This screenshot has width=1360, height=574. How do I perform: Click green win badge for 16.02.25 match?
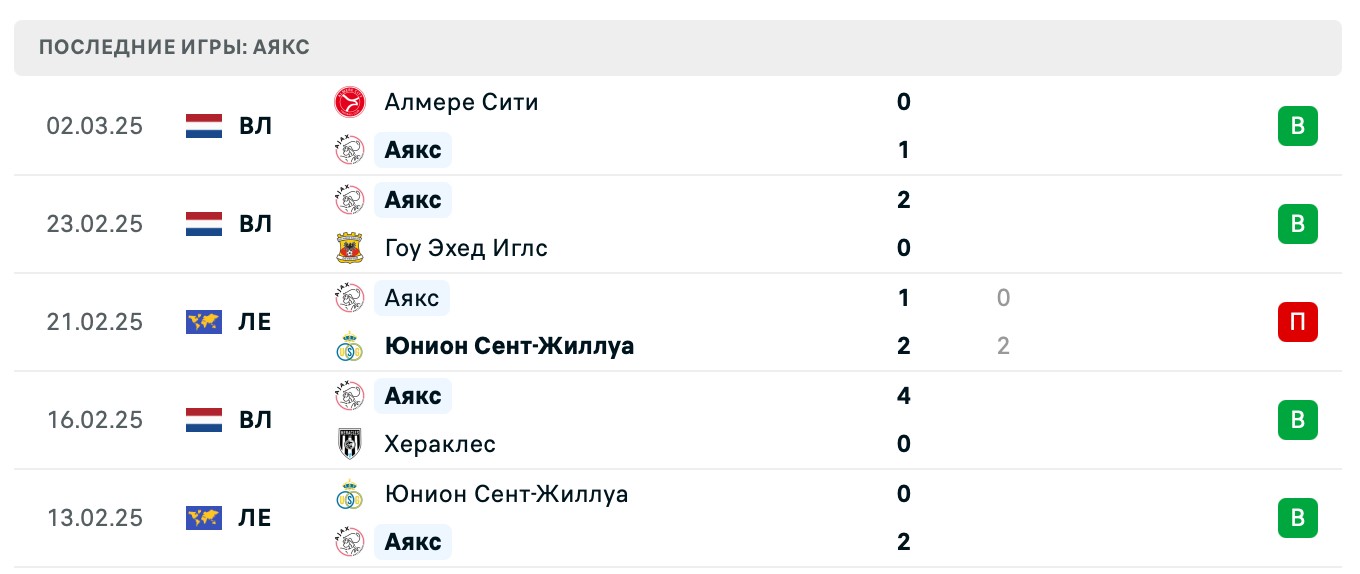pyautogui.click(x=1297, y=420)
